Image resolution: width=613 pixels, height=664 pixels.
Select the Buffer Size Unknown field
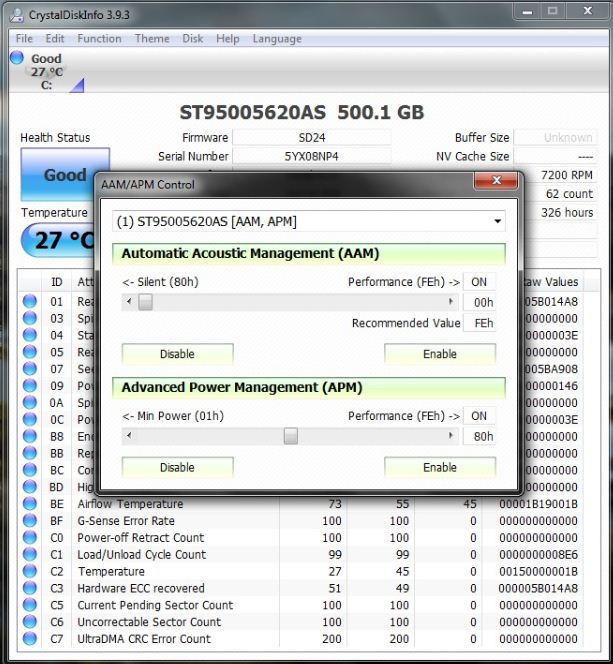[x=555, y=138]
